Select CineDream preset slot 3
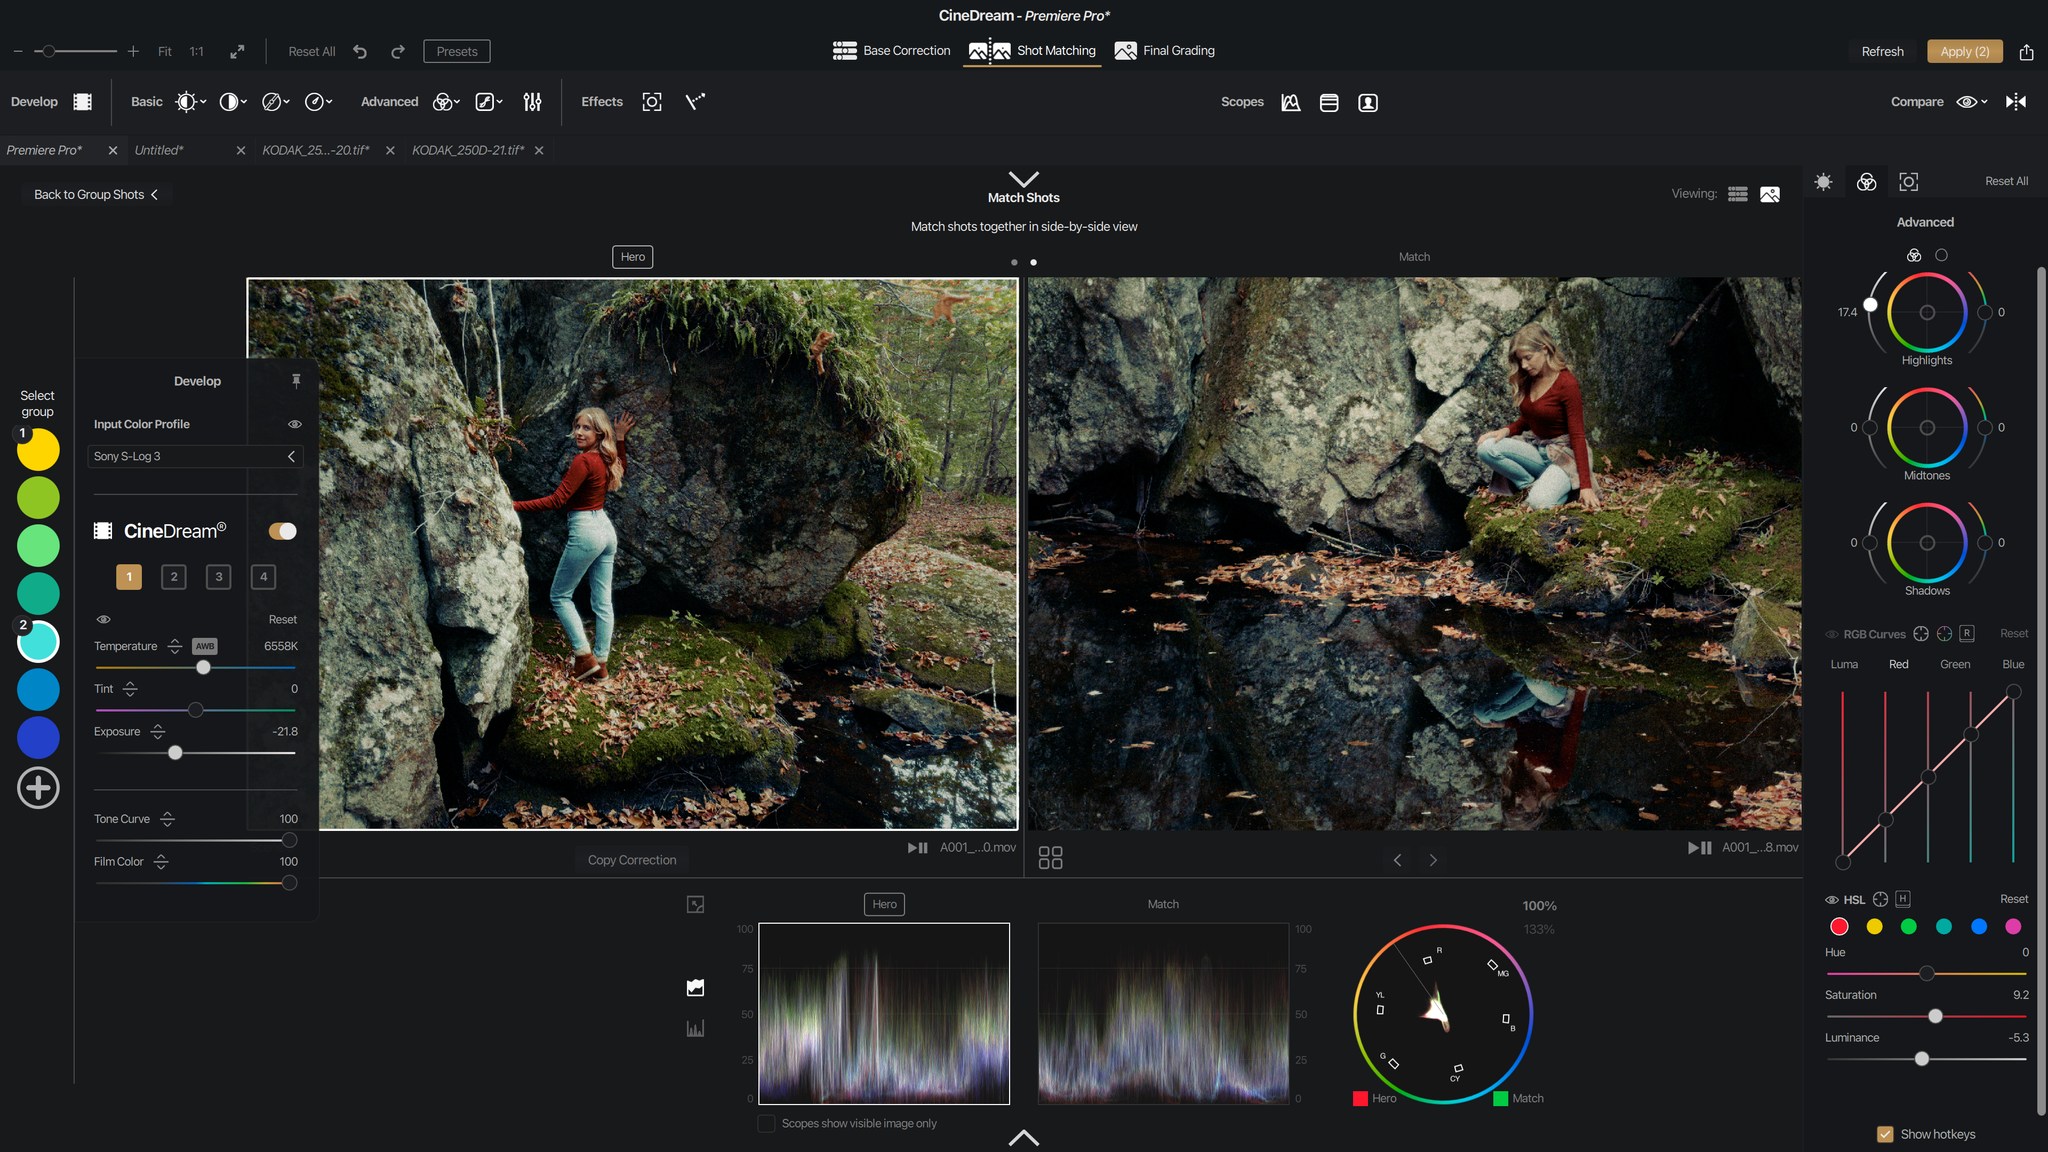 click(218, 577)
